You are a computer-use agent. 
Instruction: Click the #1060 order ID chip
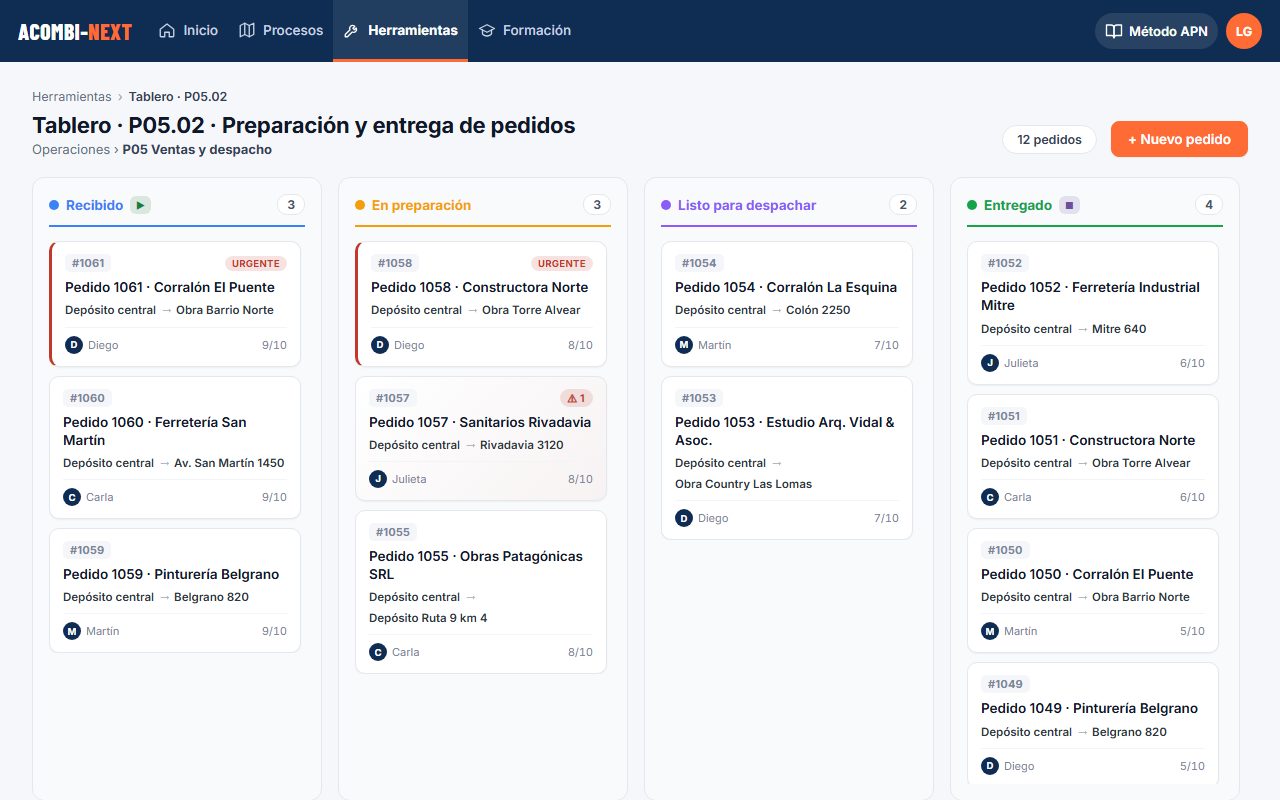(x=87, y=398)
